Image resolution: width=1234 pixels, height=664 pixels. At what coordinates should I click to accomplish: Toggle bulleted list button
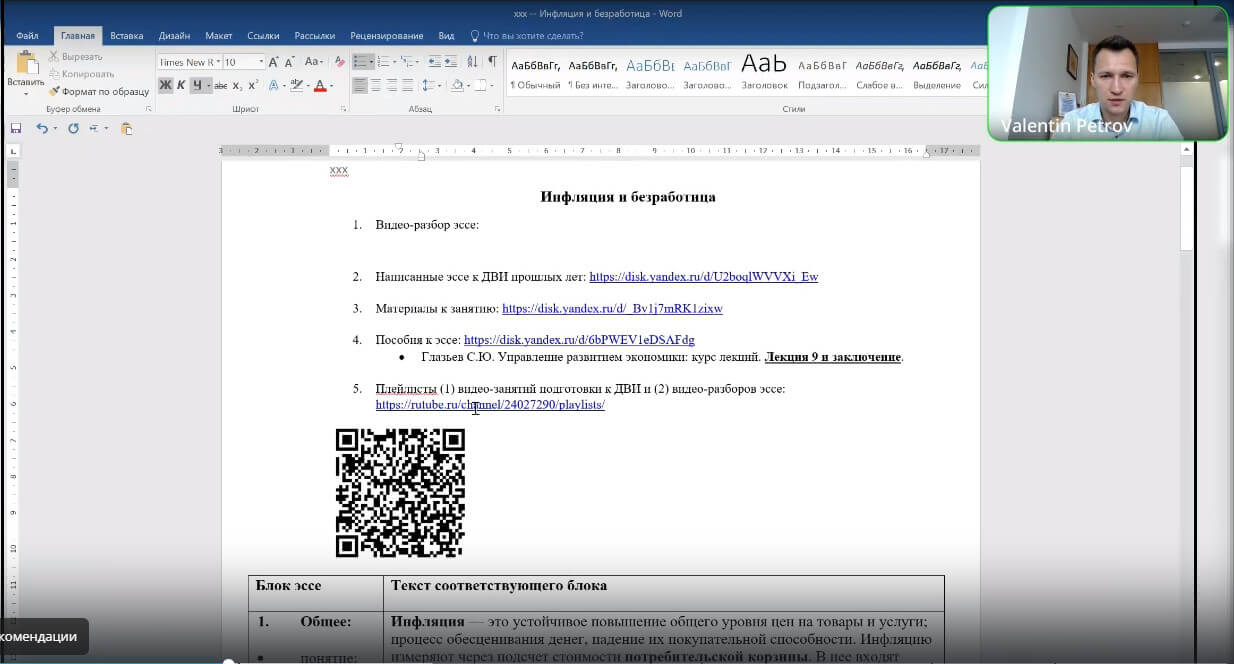(x=361, y=62)
